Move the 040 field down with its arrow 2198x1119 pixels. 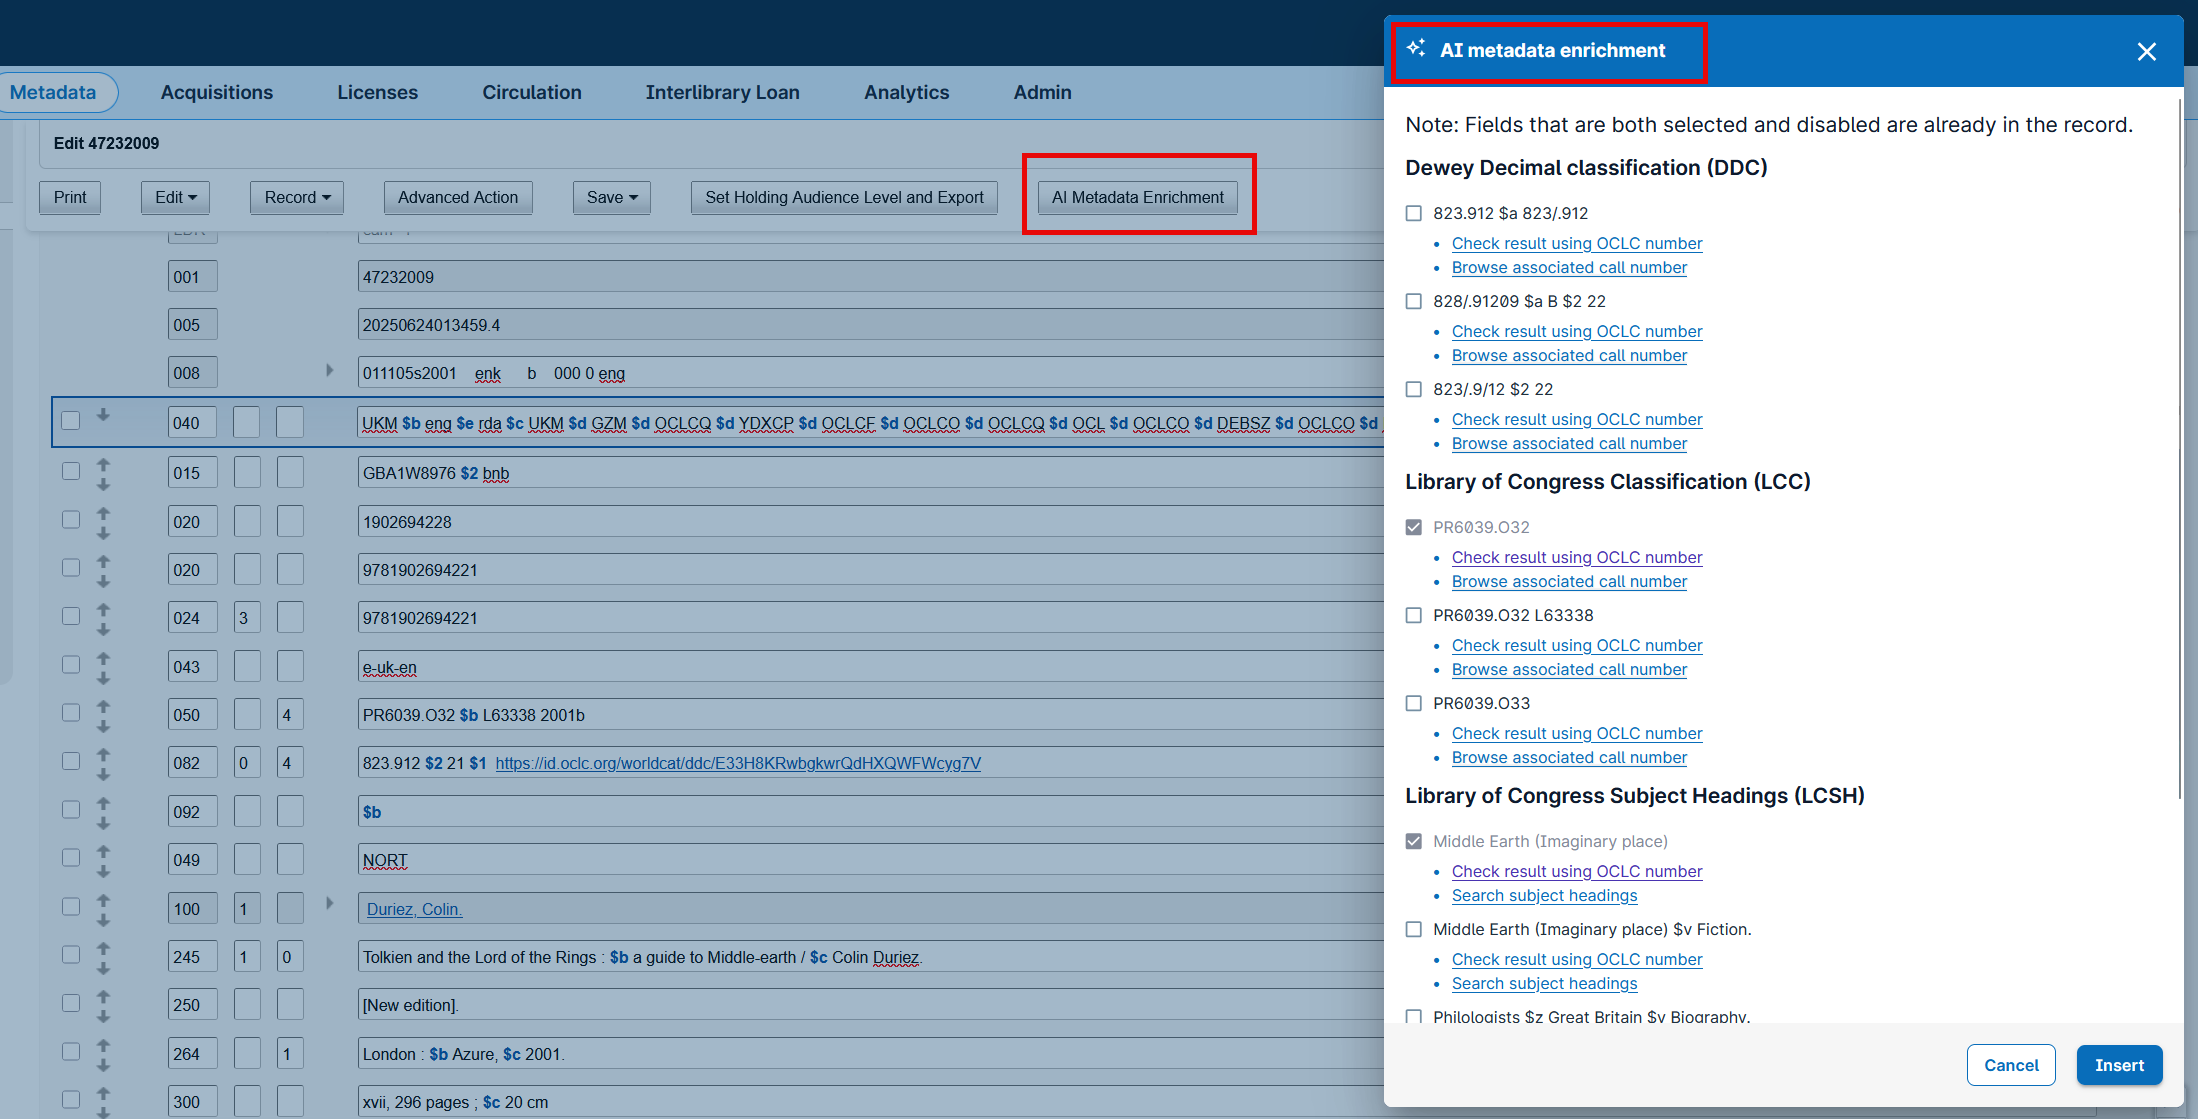point(103,415)
